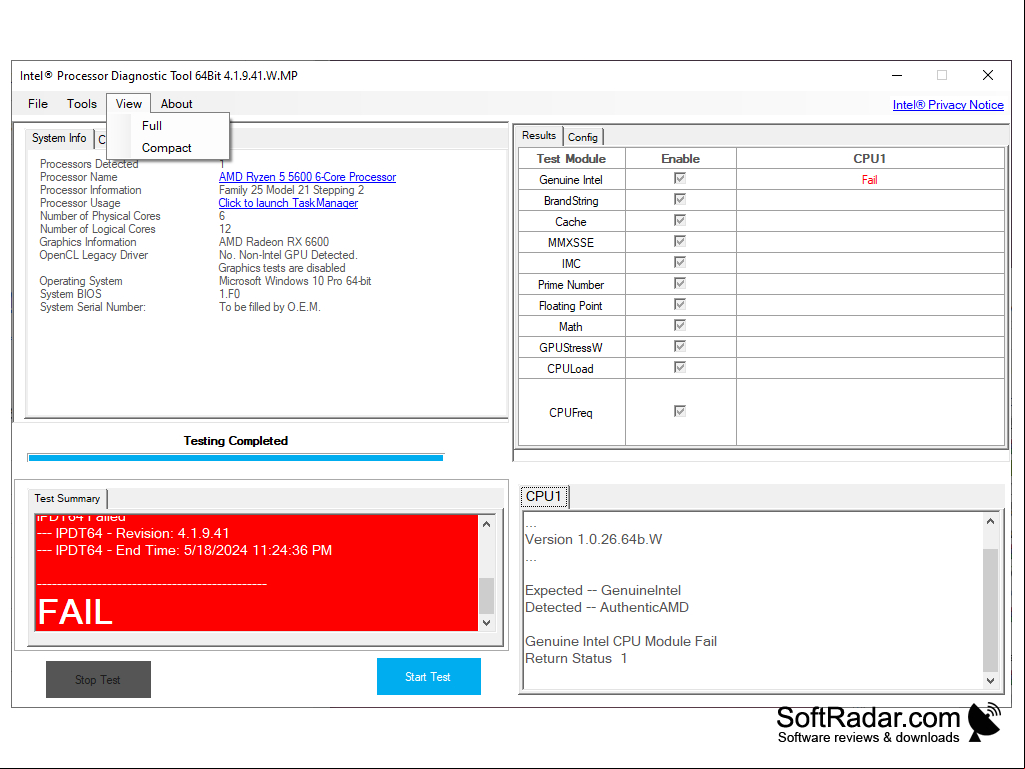The image size is (1025, 769).
Task: Toggle the Cache enable checkbox
Action: 680,220
